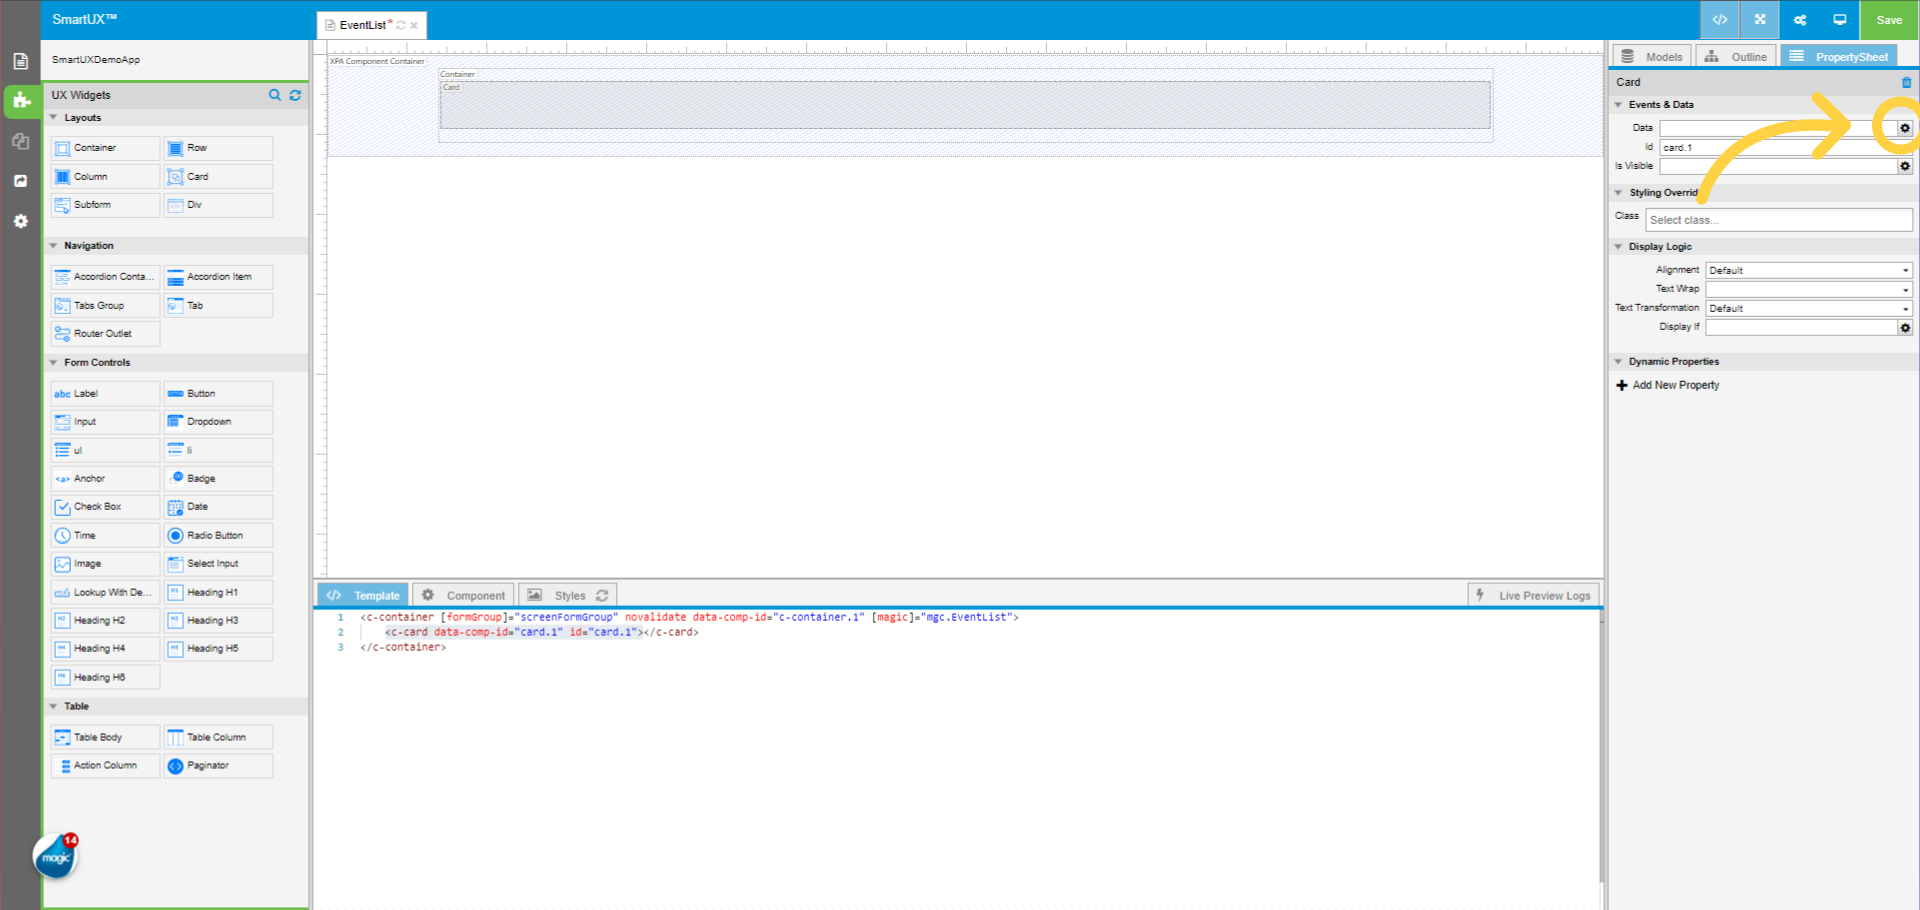
Task: Open the Text Wrap dropdown
Action: click(1809, 289)
